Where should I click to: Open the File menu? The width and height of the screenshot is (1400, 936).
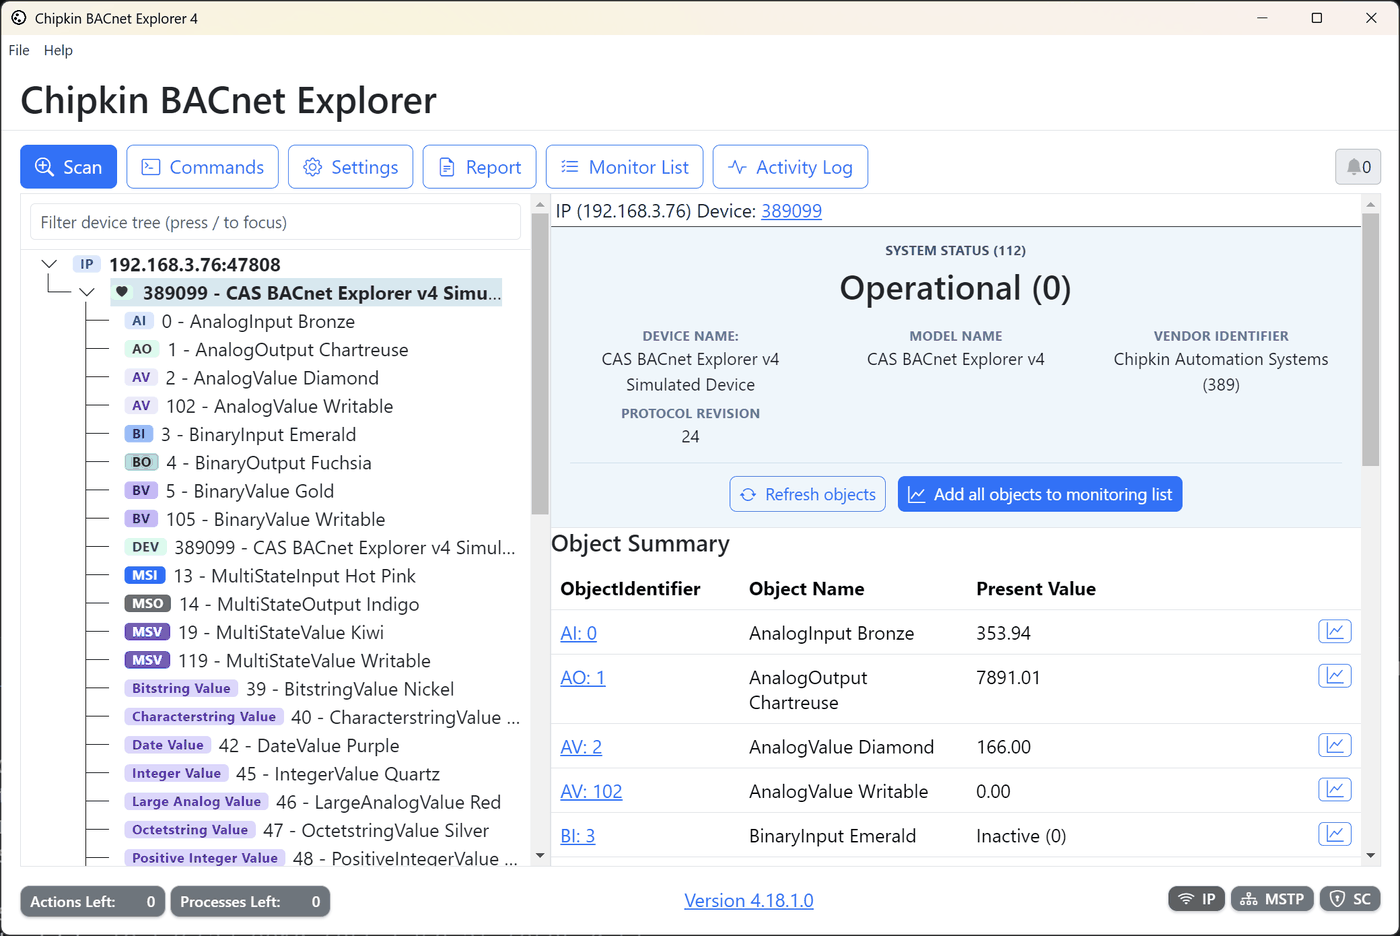(19, 50)
